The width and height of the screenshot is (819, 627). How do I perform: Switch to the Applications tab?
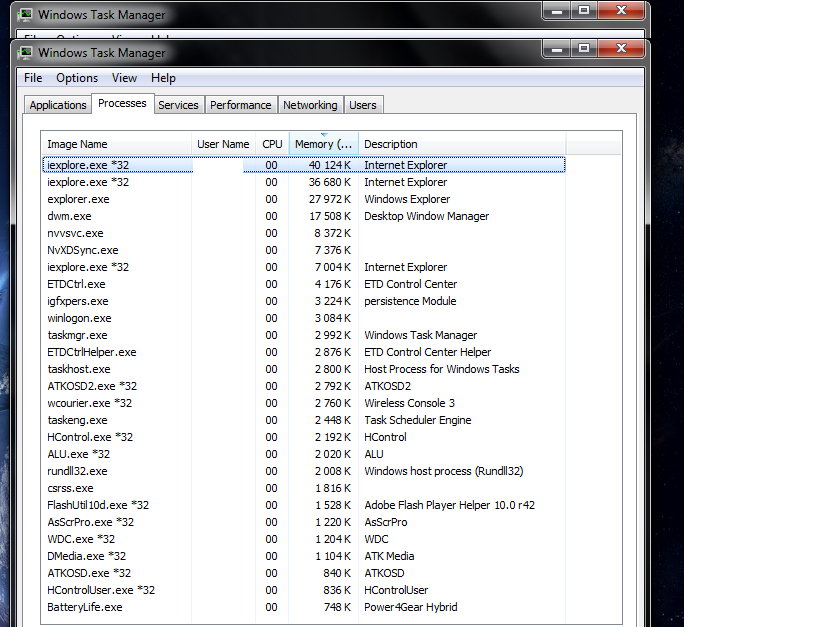[x=57, y=105]
